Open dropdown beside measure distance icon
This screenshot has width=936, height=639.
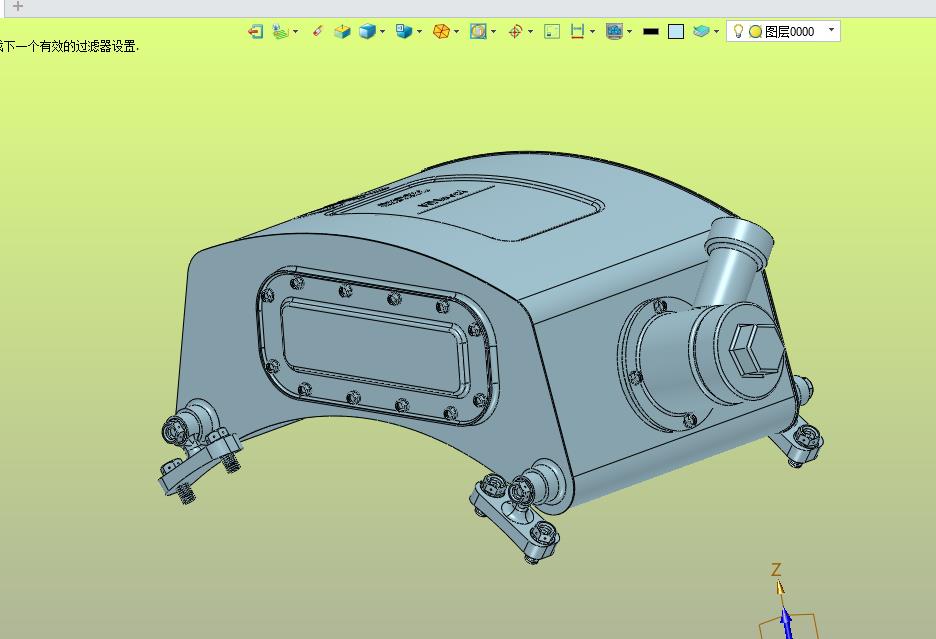(x=592, y=32)
